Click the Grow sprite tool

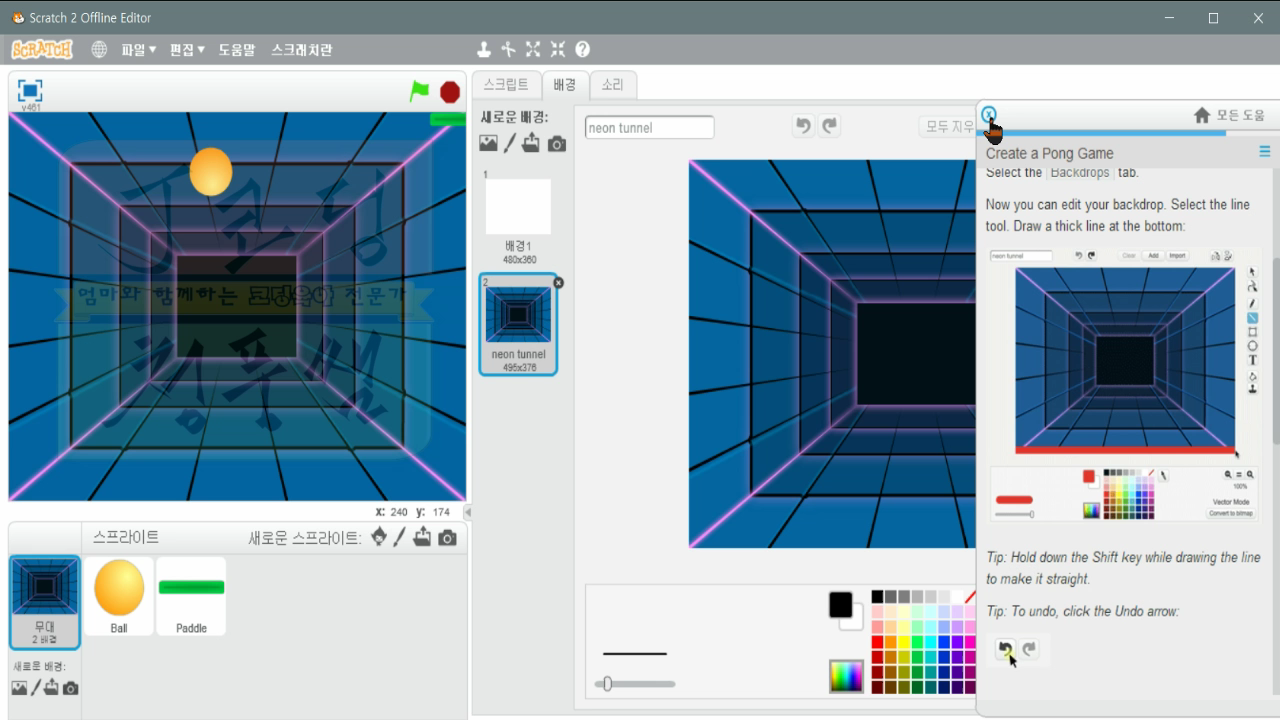533,48
